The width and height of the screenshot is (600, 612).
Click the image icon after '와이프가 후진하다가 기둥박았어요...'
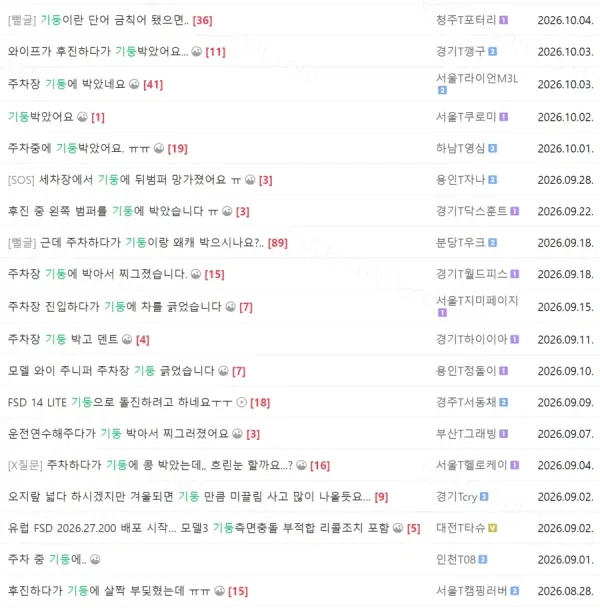[196, 51]
